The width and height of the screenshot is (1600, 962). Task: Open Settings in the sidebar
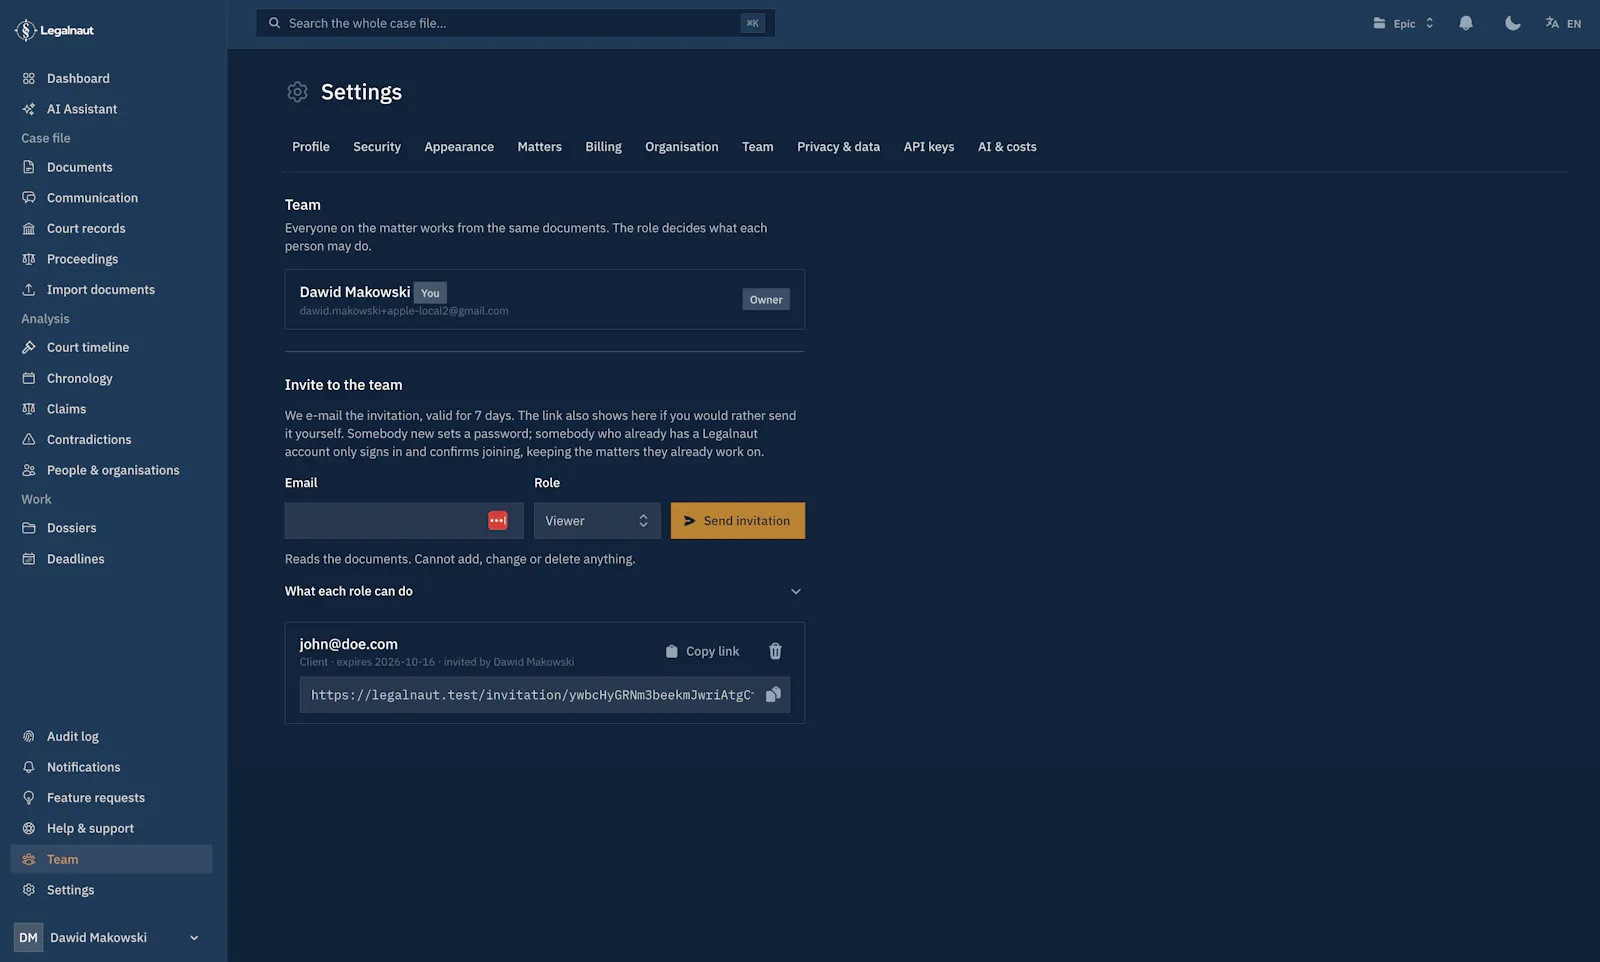click(111, 890)
